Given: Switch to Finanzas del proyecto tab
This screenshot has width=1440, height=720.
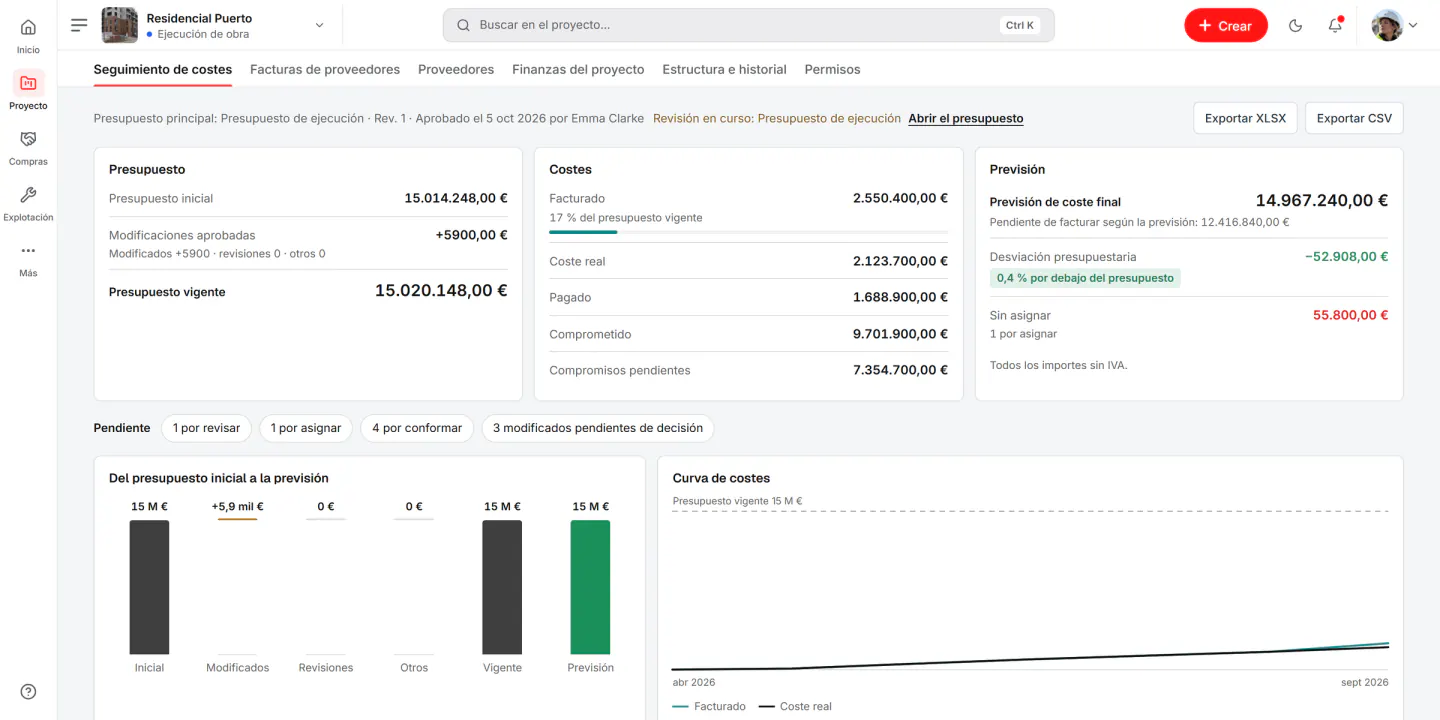Looking at the screenshot, I should tap(578, 69).
